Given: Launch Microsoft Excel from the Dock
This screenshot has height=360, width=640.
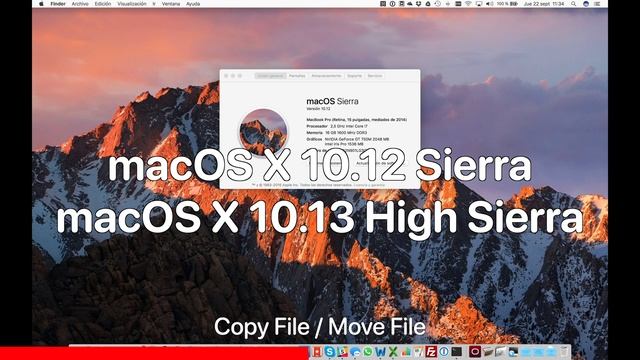Looking at the screenshot, I should click(x=393, y=351).
